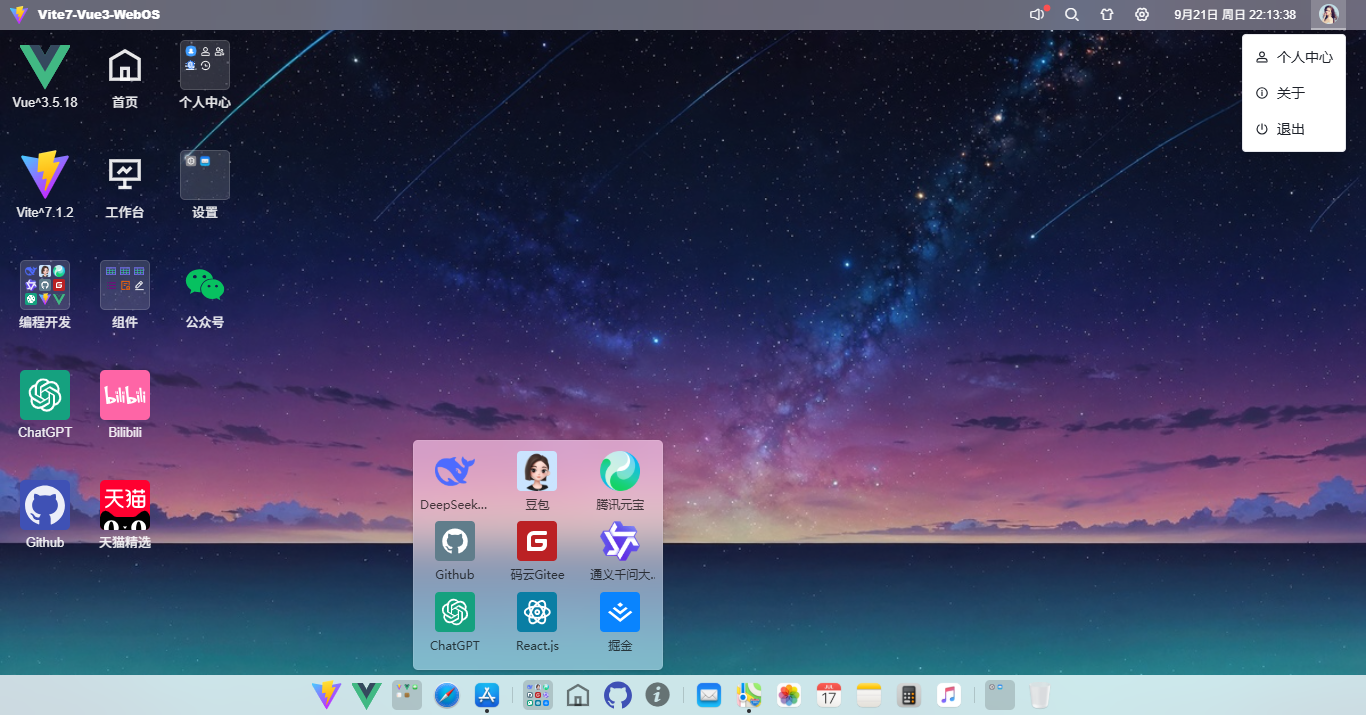Launch 码云Gitee from the folder
This screenshot has height=715, width=1366.
[537, 541]
